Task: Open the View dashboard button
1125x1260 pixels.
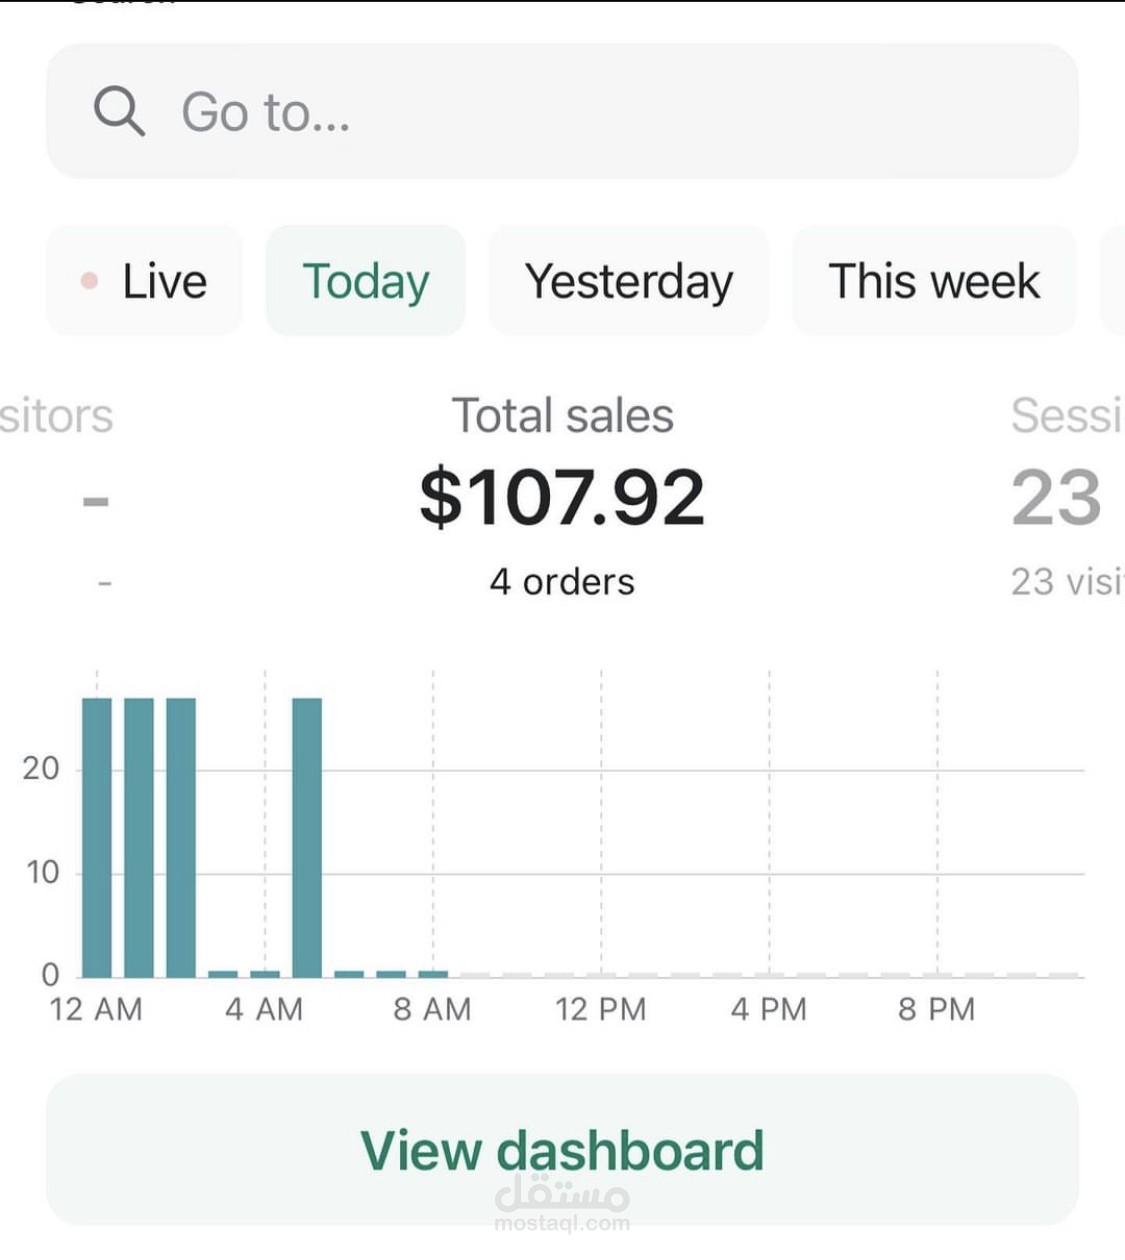Action: pos(562,1150)
